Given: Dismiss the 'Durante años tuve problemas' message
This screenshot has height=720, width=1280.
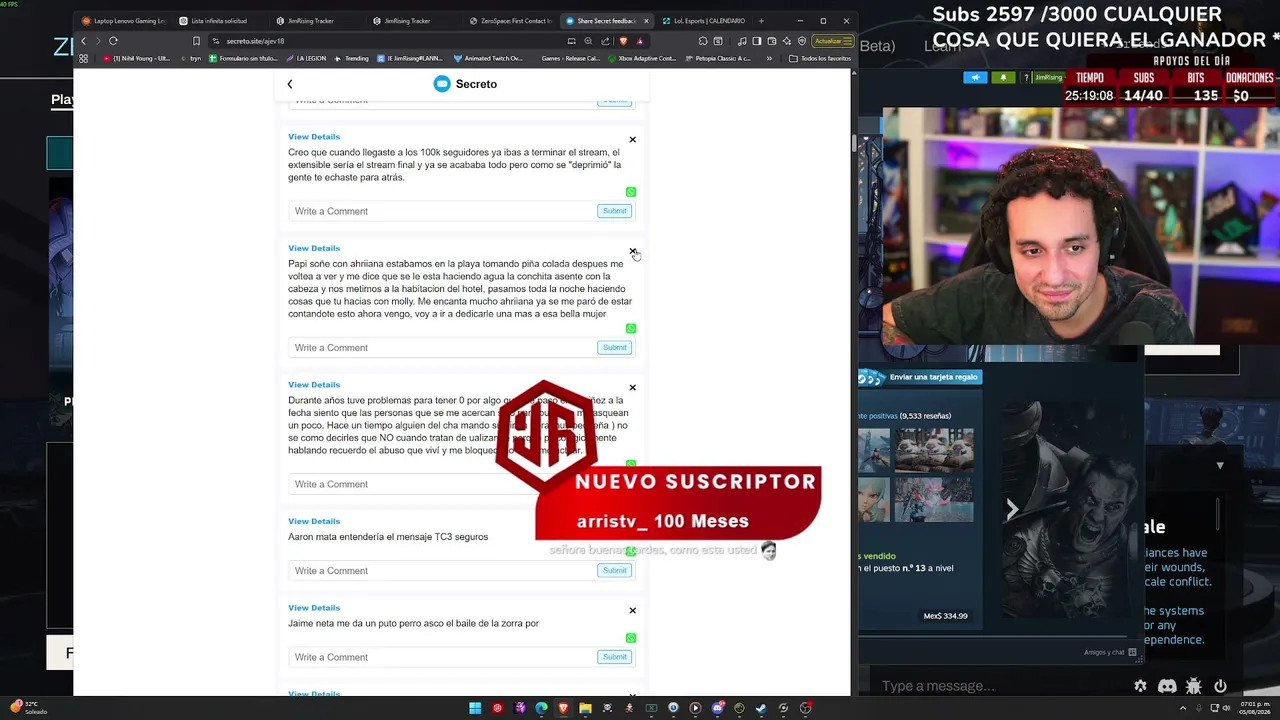Looking at the screenshot, I should [x=632, y=388].
